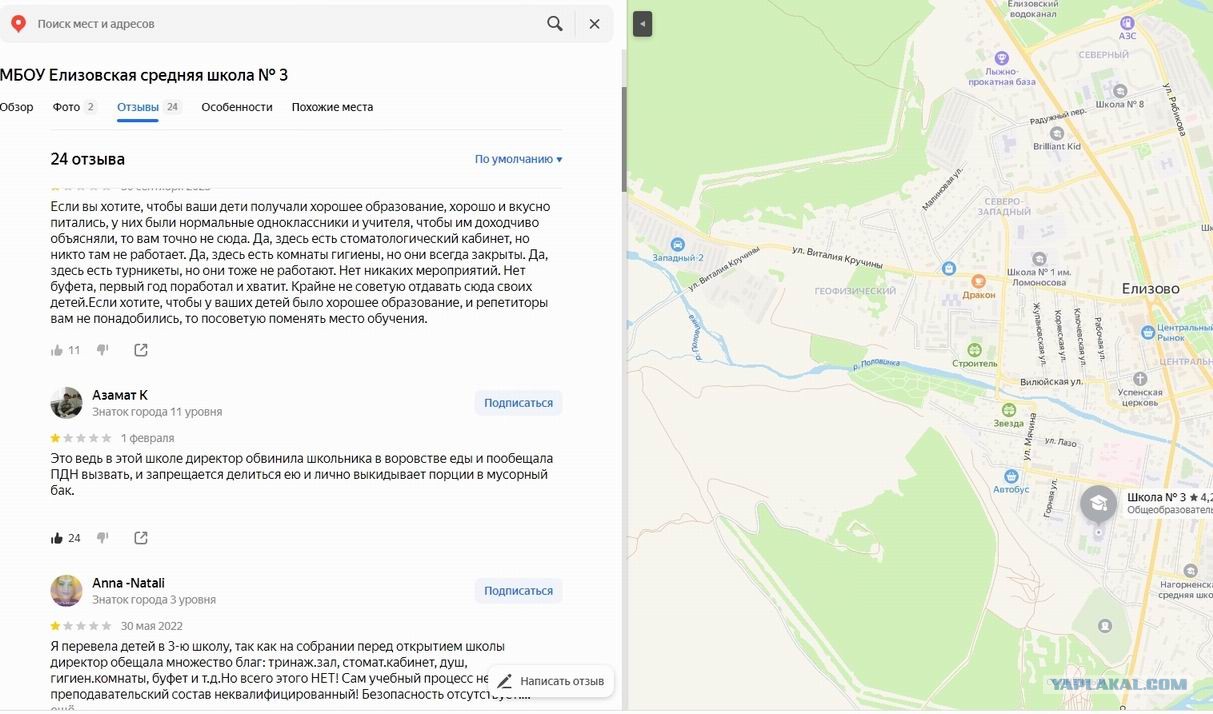
Task: Open the Обзор tab
Action: tap(16, 107)
